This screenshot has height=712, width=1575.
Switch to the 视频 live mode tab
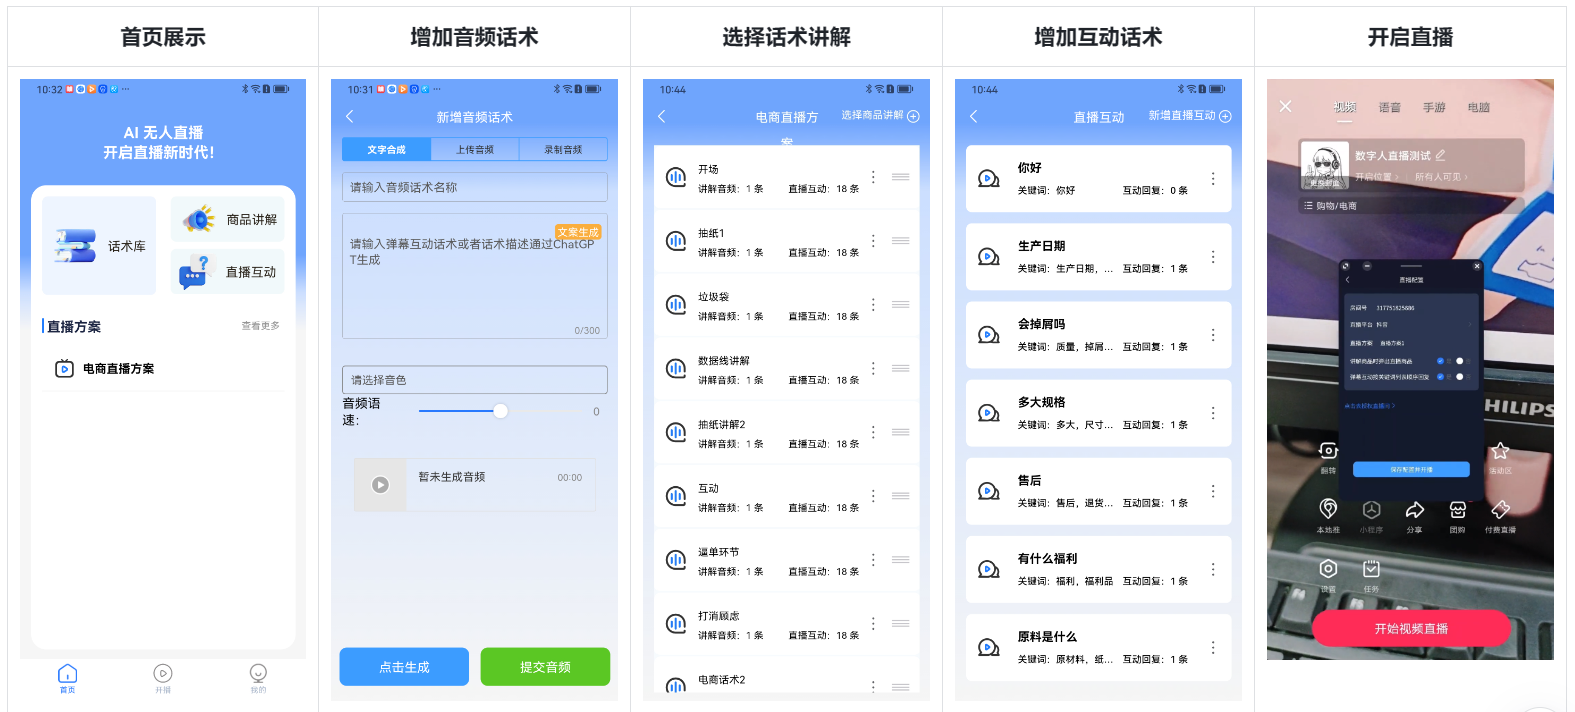pyautogui.click(x=1345, y=107)
